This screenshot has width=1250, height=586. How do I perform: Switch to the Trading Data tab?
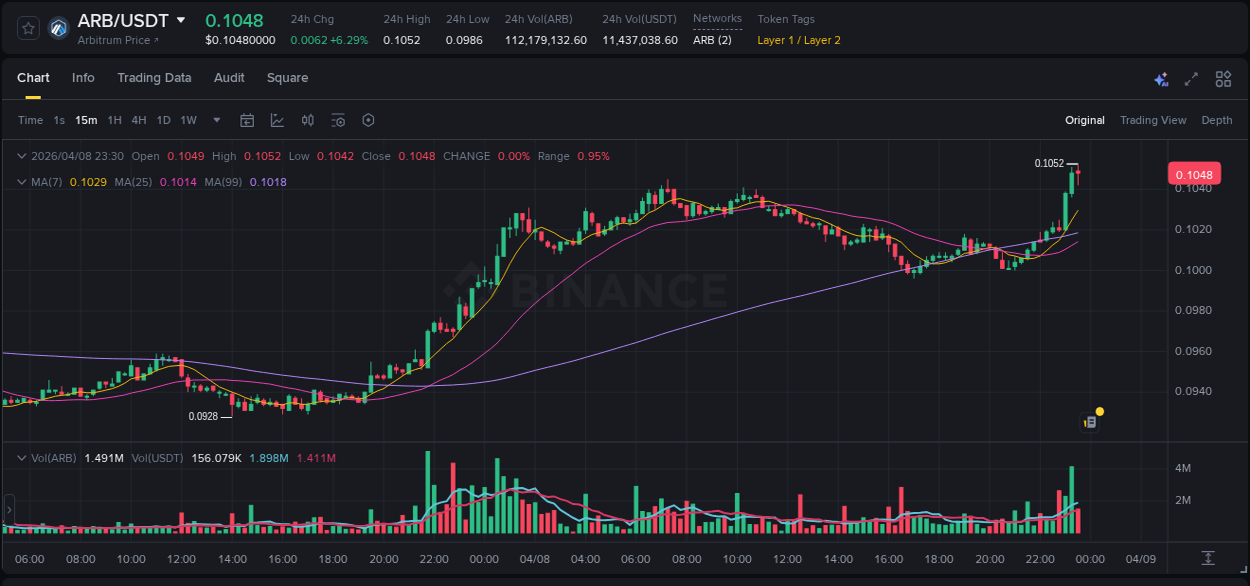155,78
